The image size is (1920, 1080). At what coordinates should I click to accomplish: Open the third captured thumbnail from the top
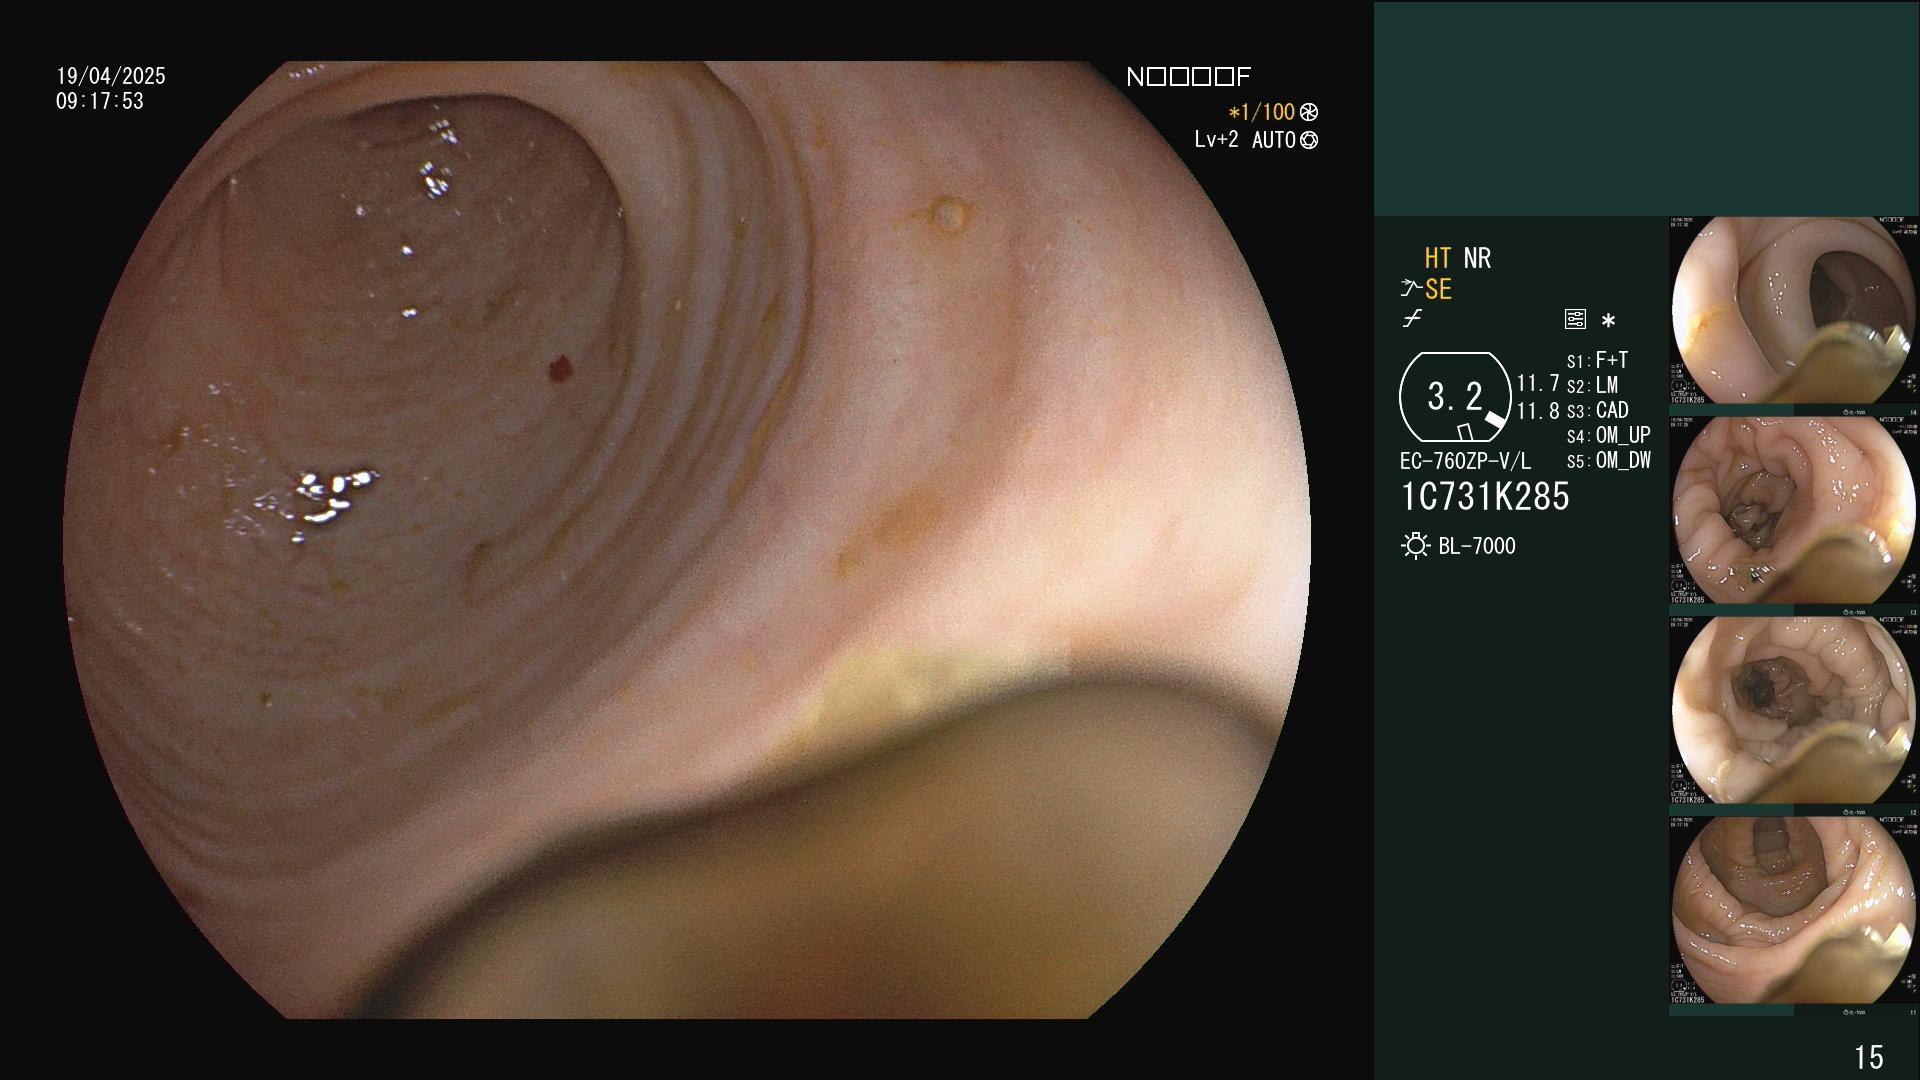click(1794, 711)
